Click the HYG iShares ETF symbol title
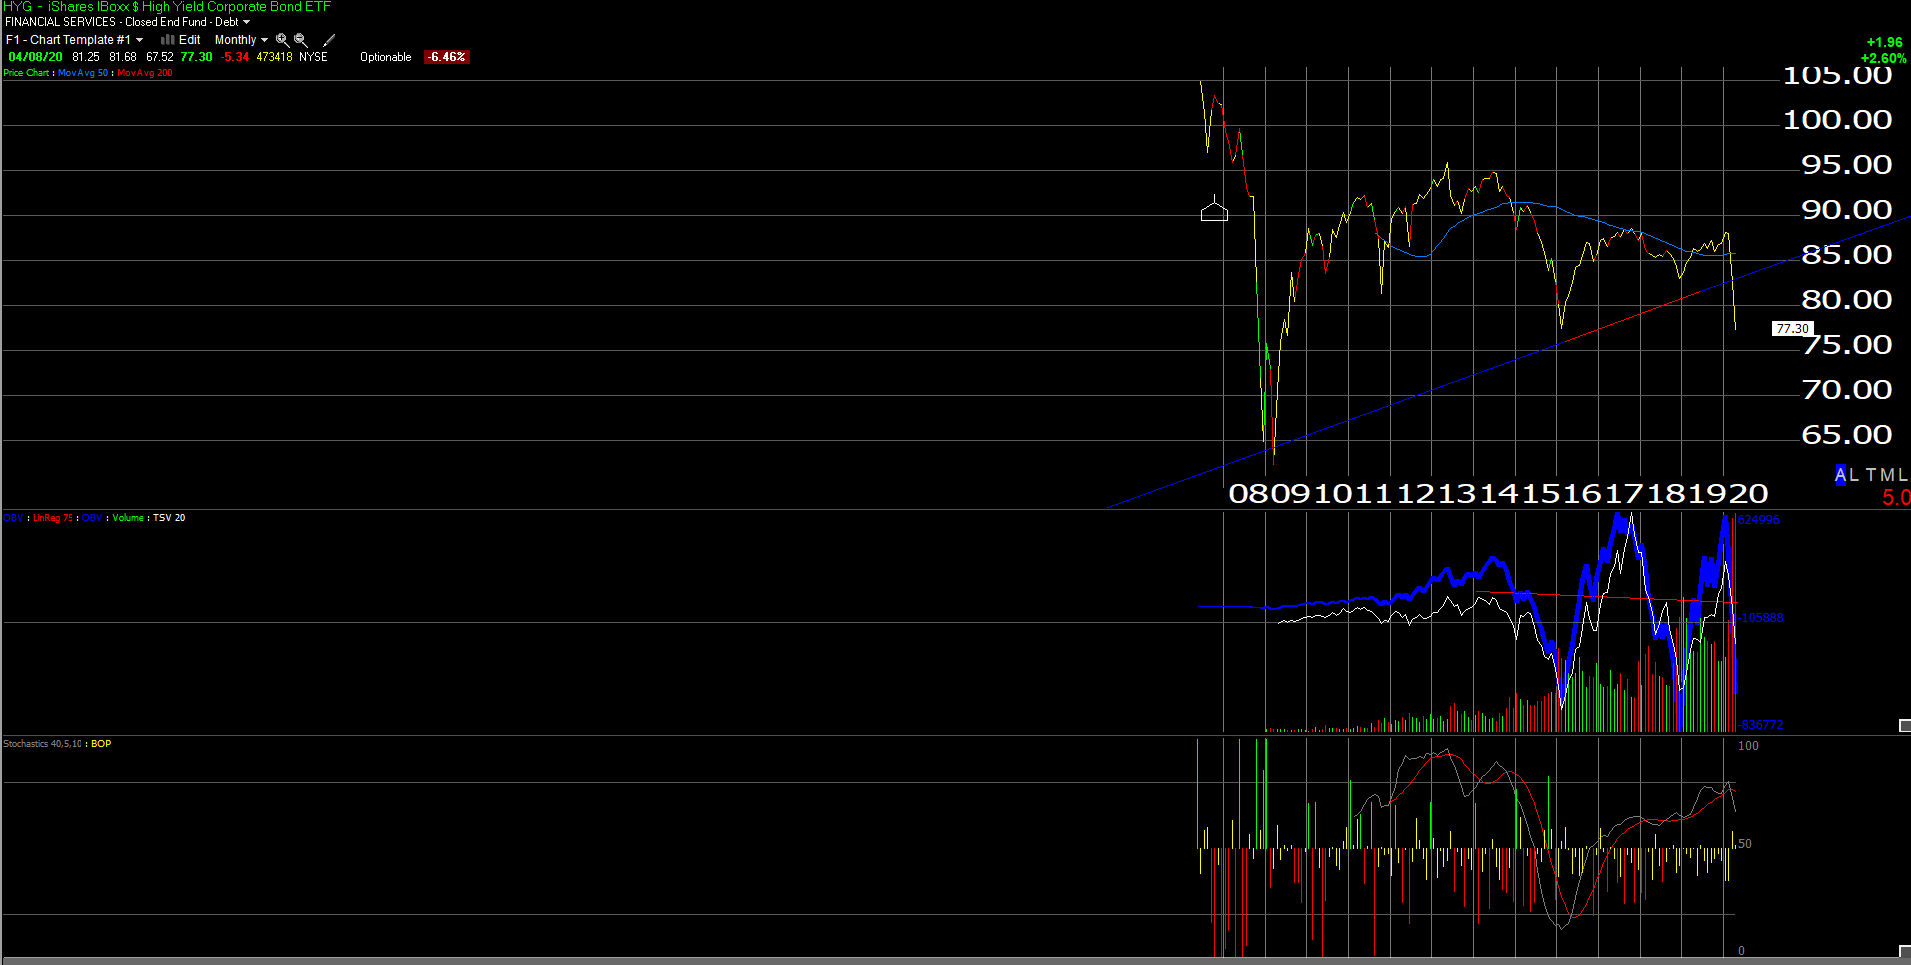Viewport: 1911px width, 965px height. coord(167,7)
